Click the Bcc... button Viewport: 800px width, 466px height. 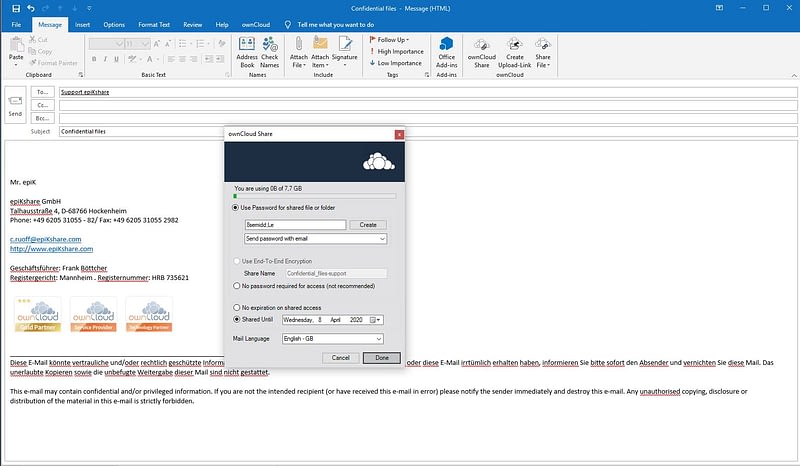coord(43,118)
